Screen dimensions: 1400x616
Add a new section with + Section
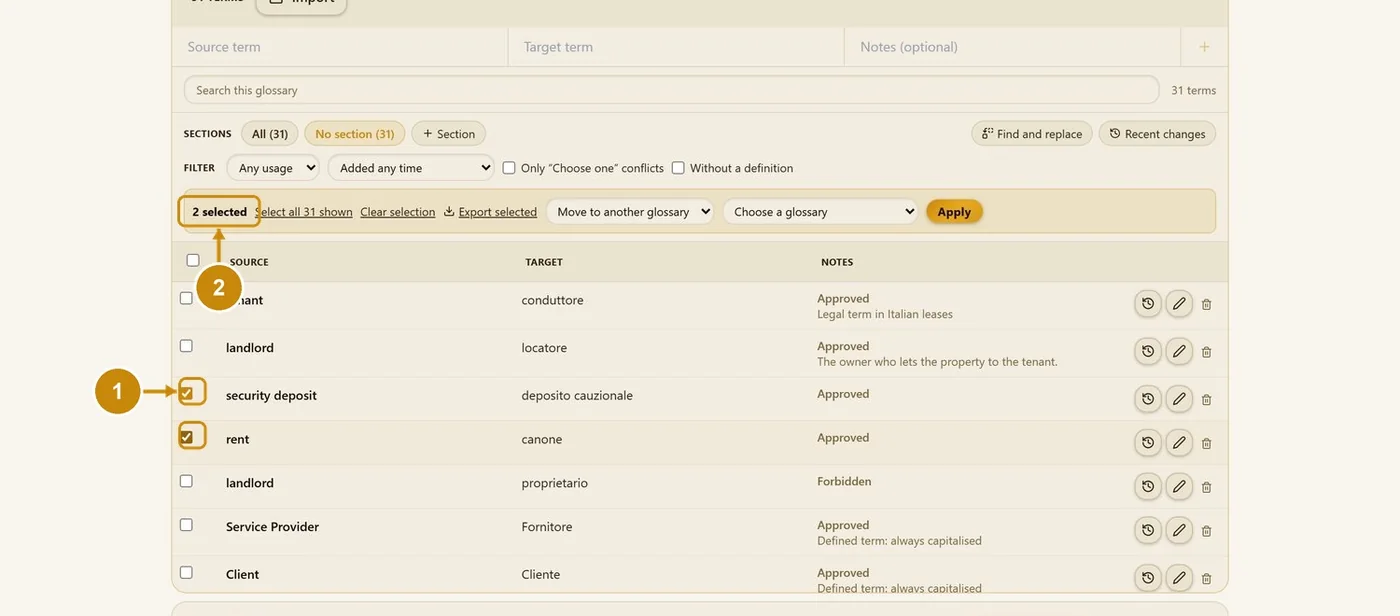[x=449, y=134]
